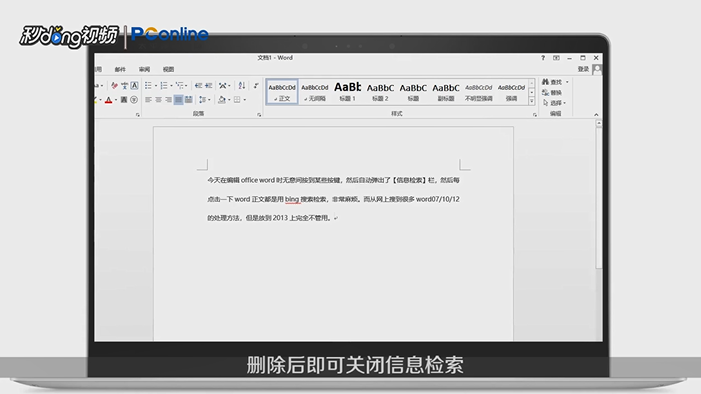This screenshot has height=394, width=701.
Task: Open the Styles pane launcher
Action: click(535, 115)
